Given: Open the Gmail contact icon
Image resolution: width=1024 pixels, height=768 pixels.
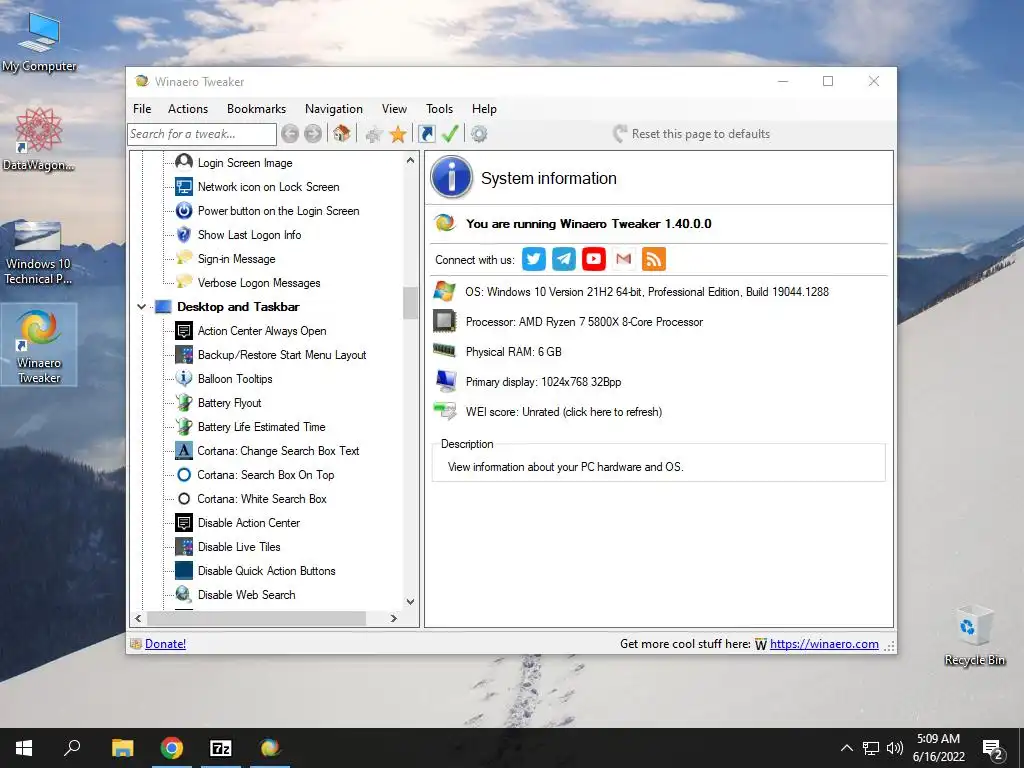Looking at the screenshot, I should 624,259.
